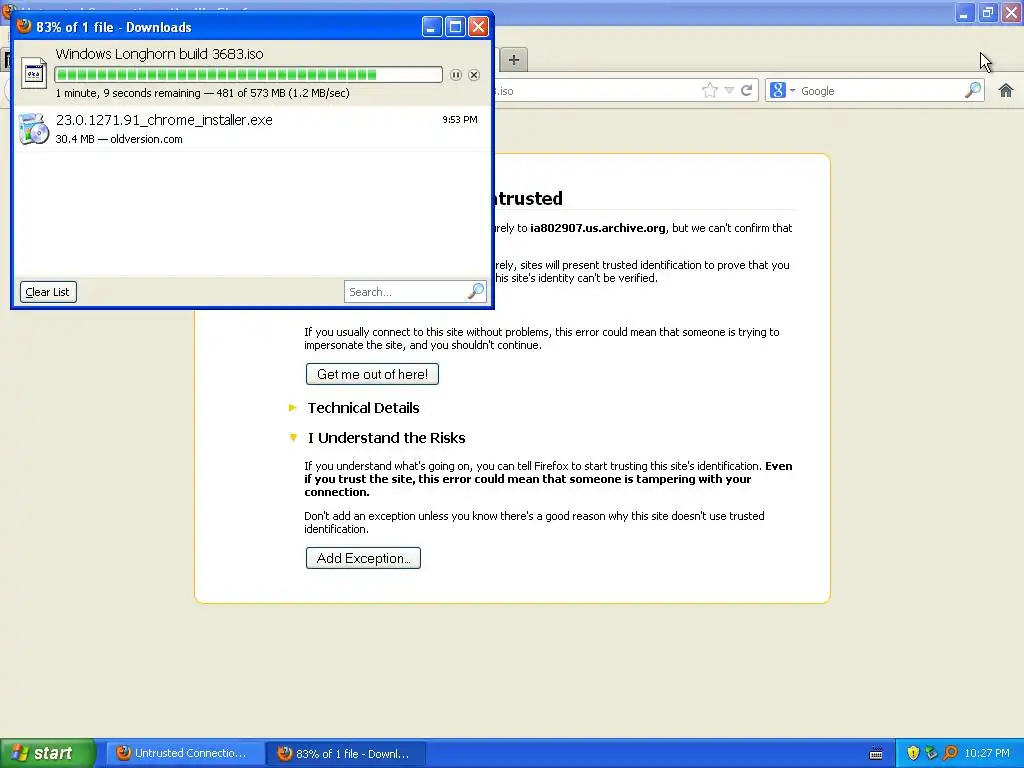This screenshot has width=1024, height=768.
Task: Click the 9:53 PM download timestamp
Action: 460,120
